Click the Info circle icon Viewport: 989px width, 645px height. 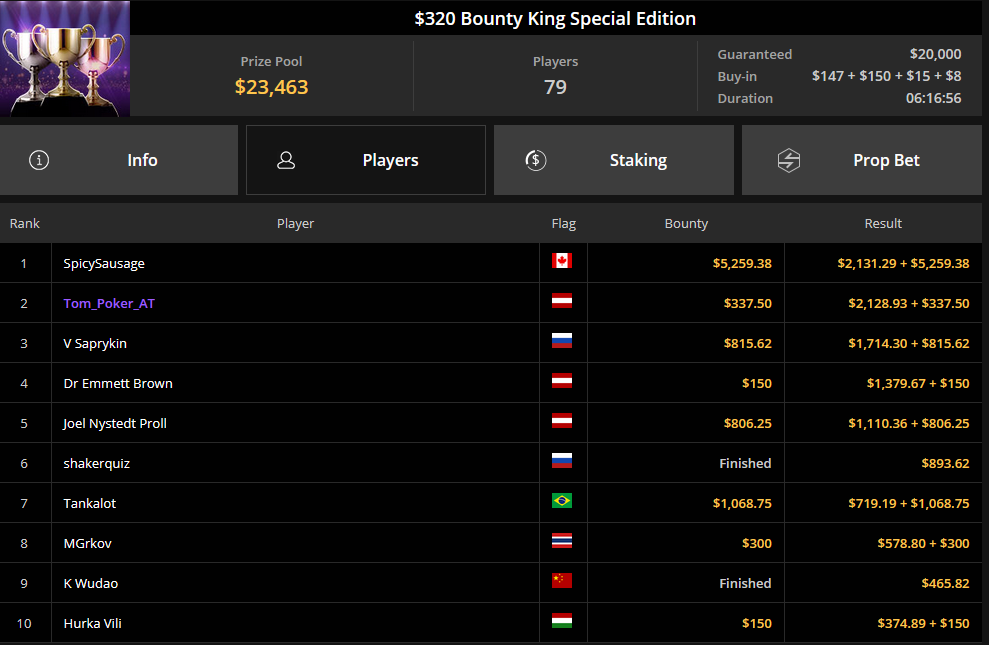pyautogui.click(x=39, y=160)
